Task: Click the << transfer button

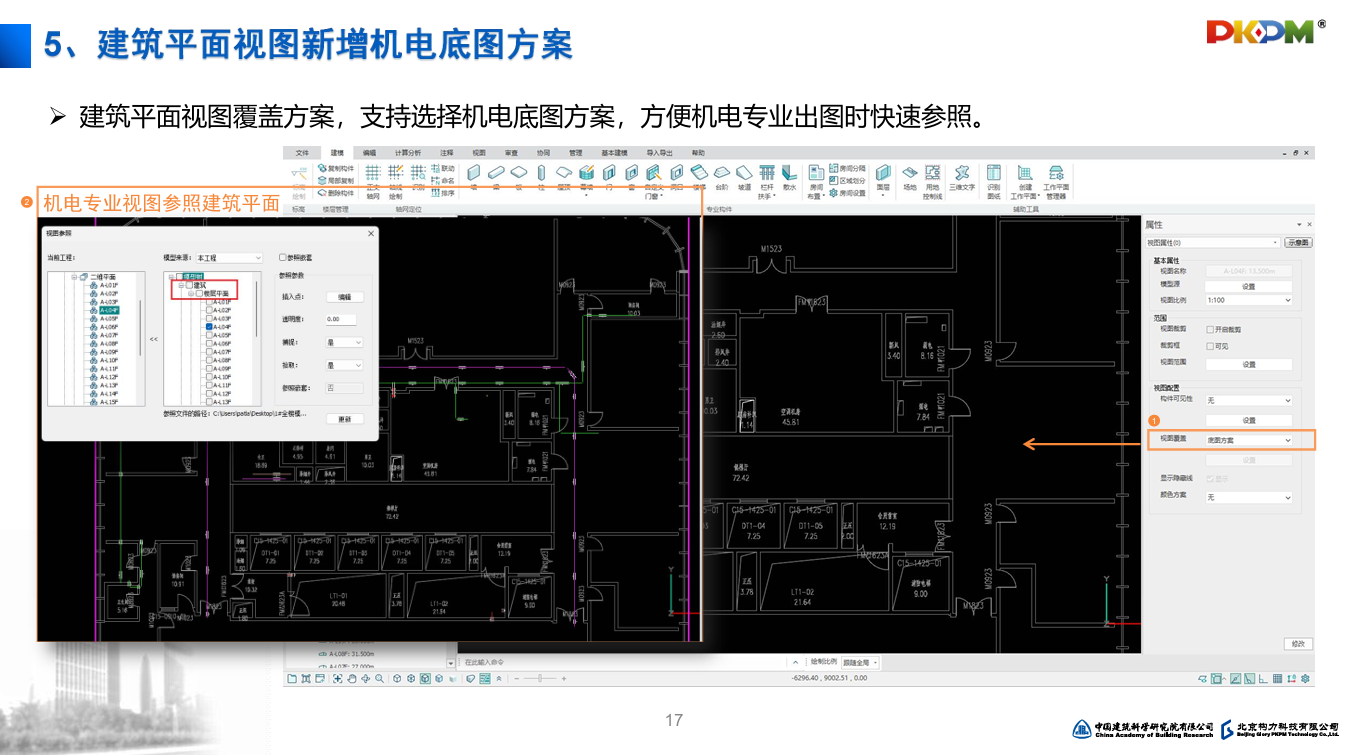Action: pos(154,339)
